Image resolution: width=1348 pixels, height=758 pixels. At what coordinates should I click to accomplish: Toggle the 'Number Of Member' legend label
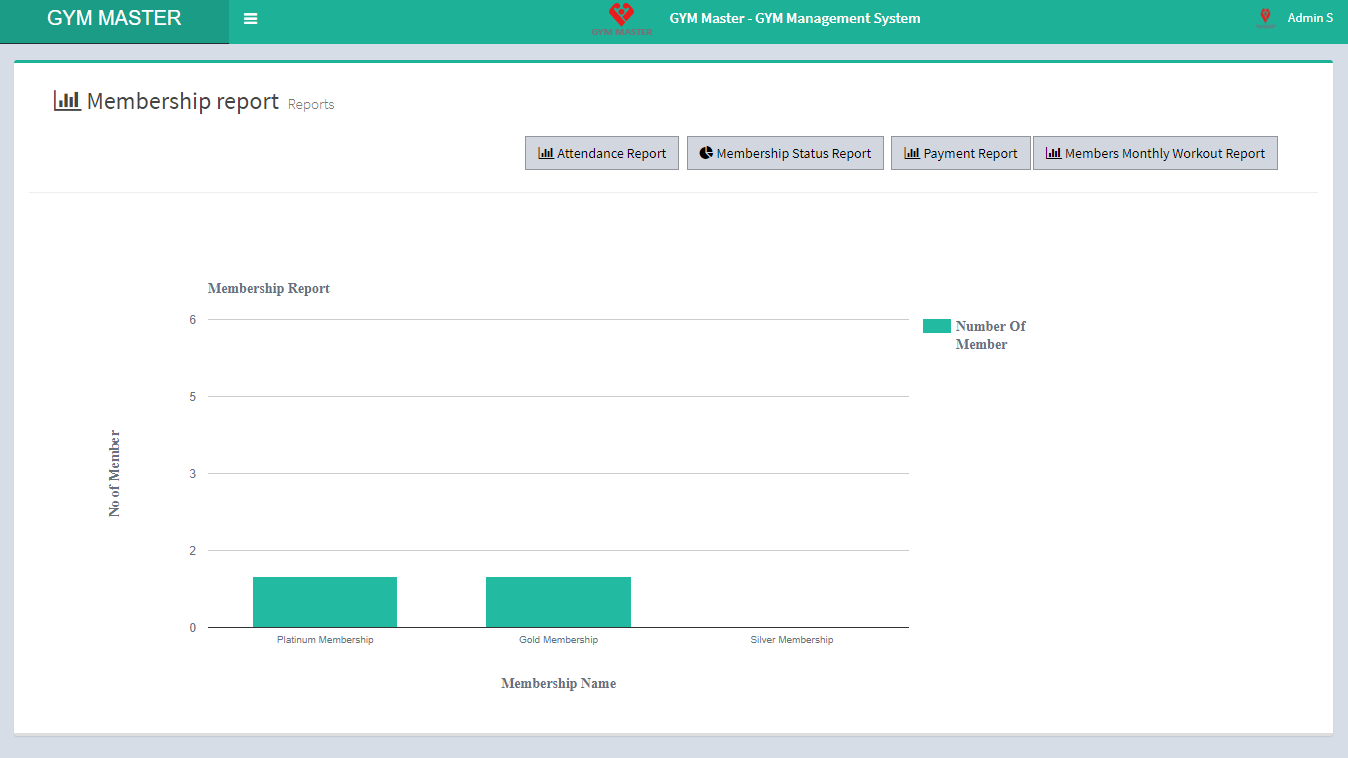pyautogui.click(x=990, y=335)
